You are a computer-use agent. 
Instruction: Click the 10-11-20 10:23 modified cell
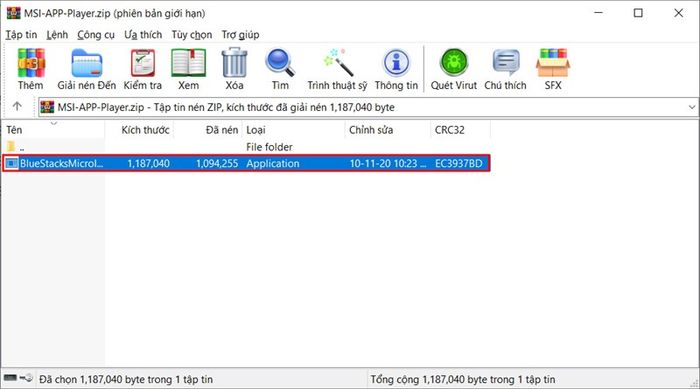point(388,163)
